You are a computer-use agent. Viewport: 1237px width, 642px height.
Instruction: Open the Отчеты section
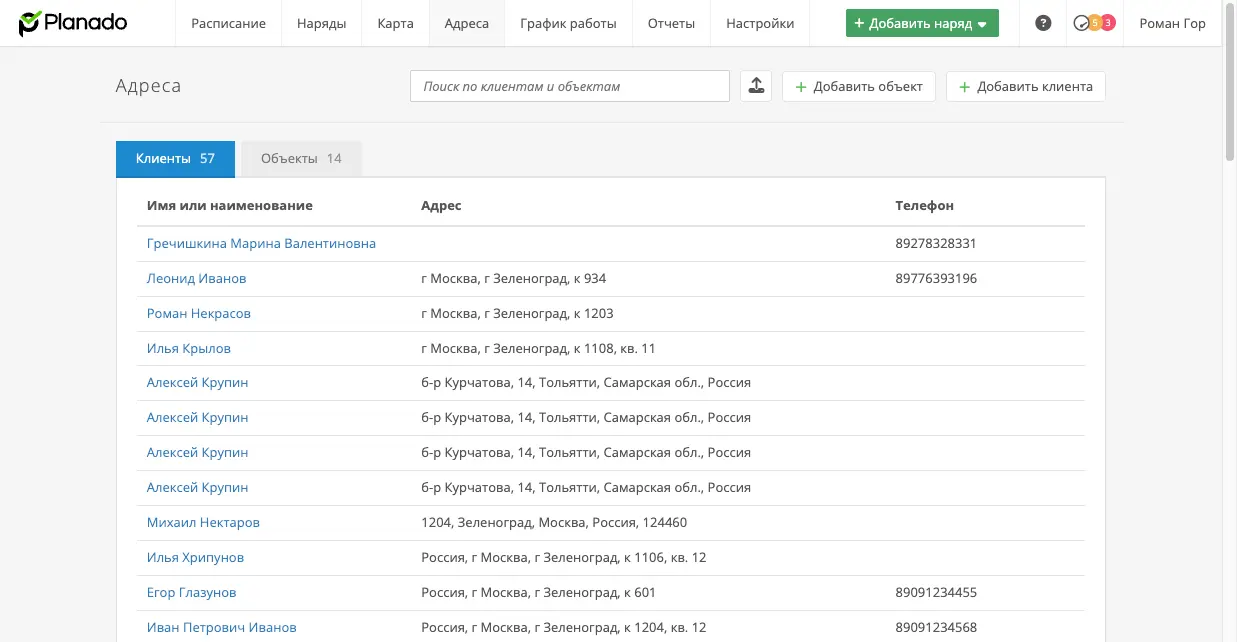tap(671, 23)
